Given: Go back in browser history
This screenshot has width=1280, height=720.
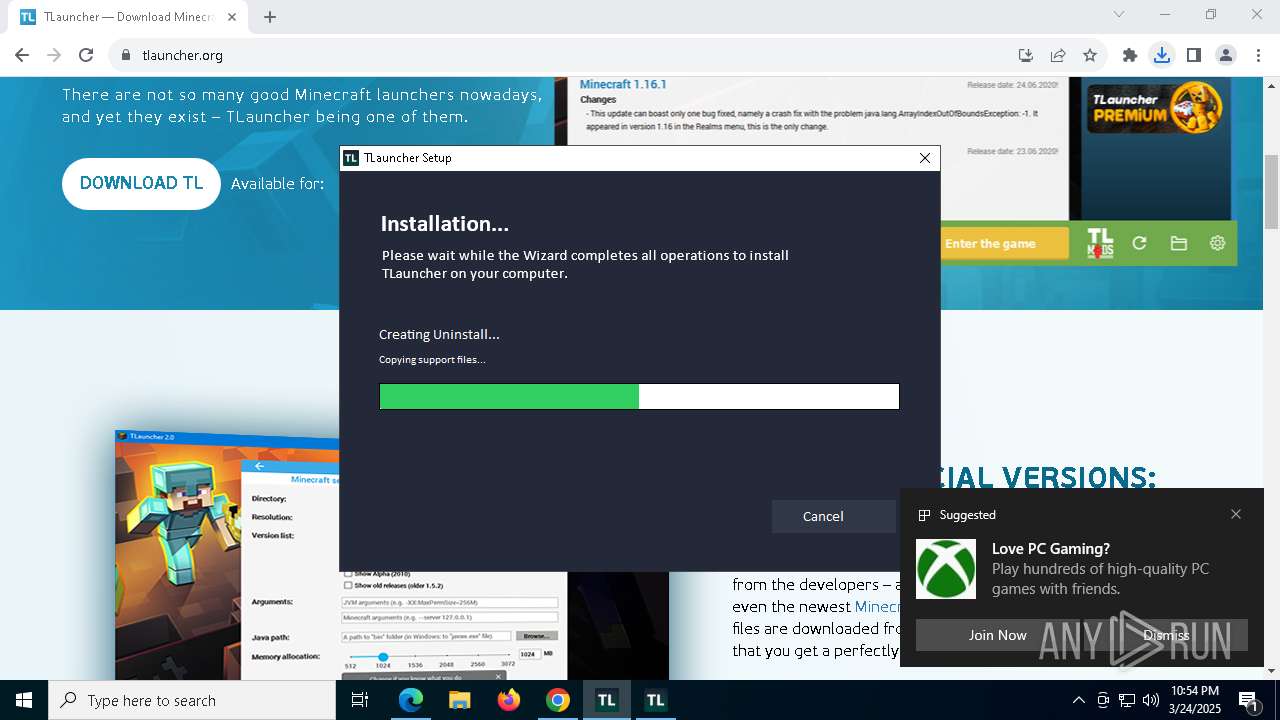Looking at the screenshot, I should coord(22,55).
